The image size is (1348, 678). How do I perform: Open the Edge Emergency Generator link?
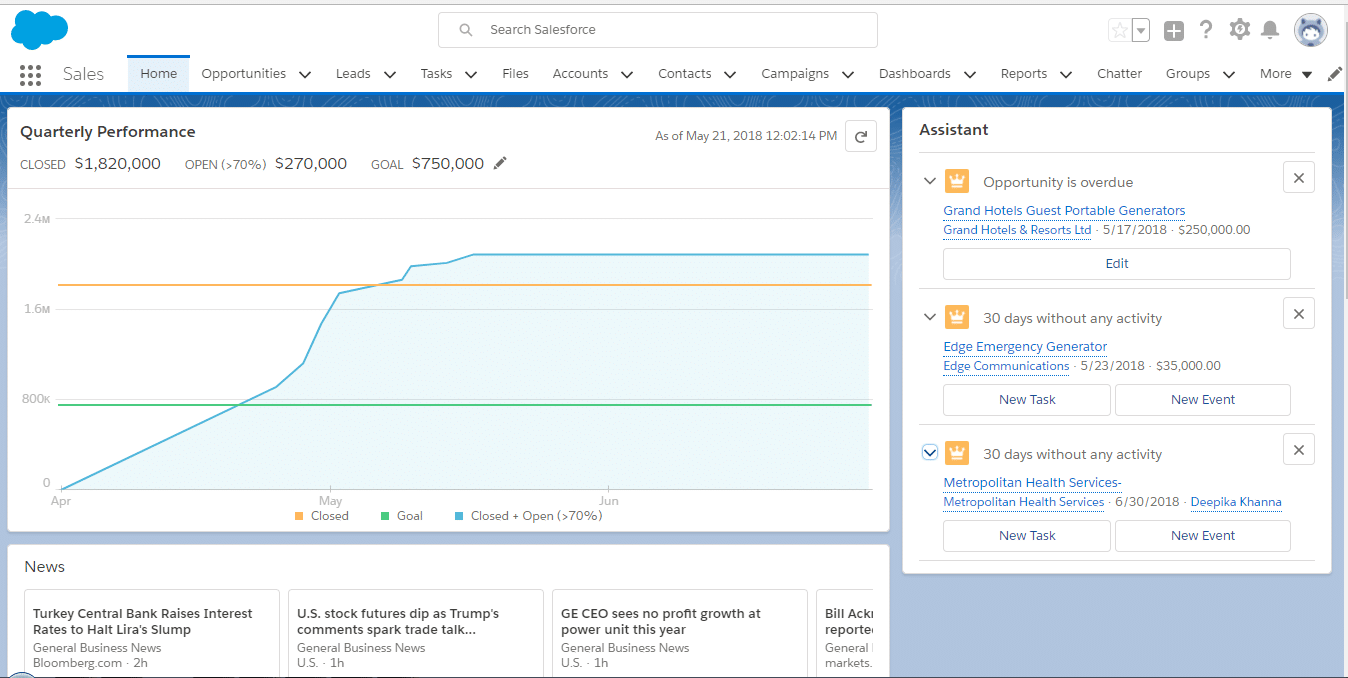coord(1025,347)
